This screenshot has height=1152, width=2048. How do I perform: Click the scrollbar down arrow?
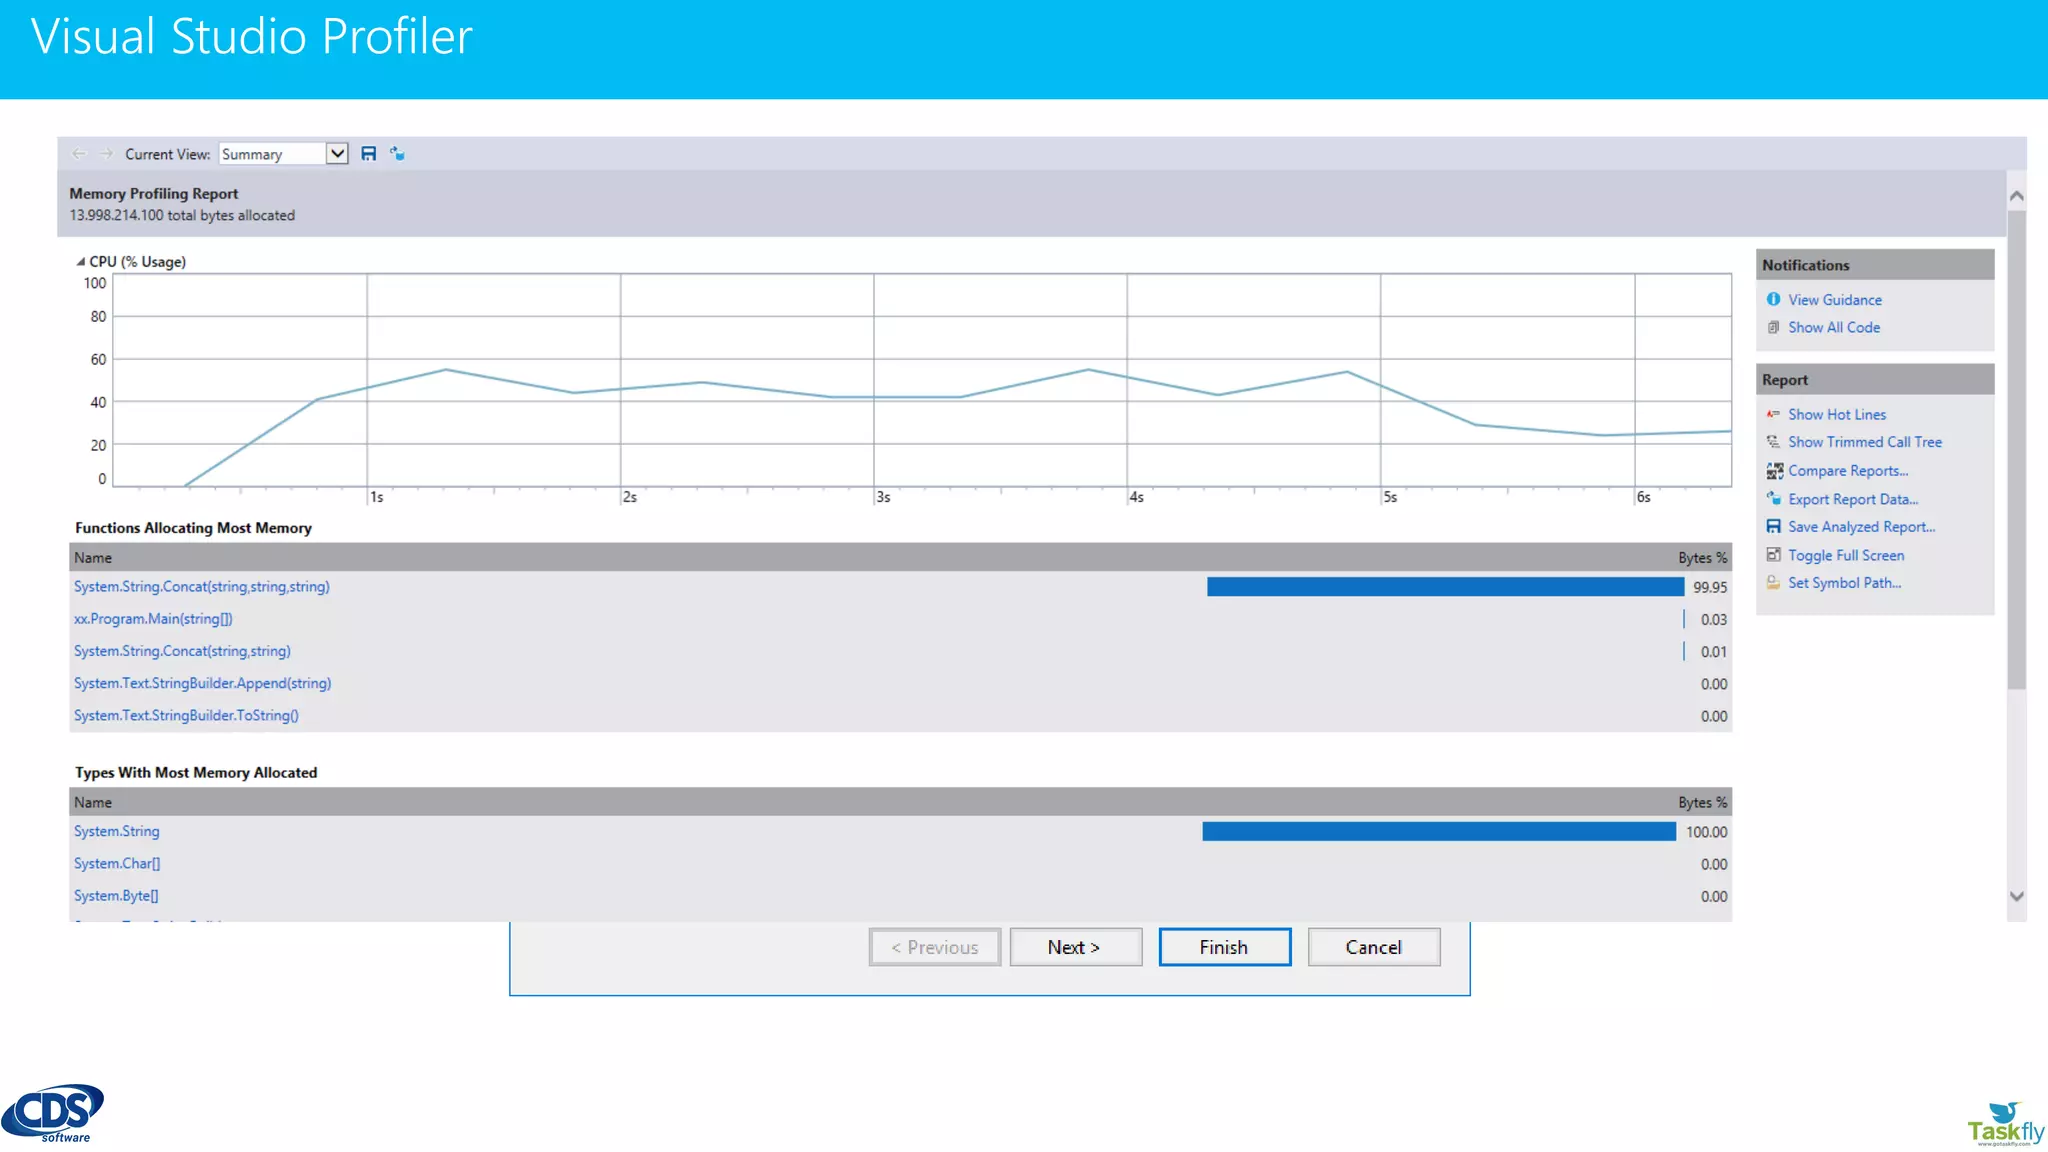2016,897
